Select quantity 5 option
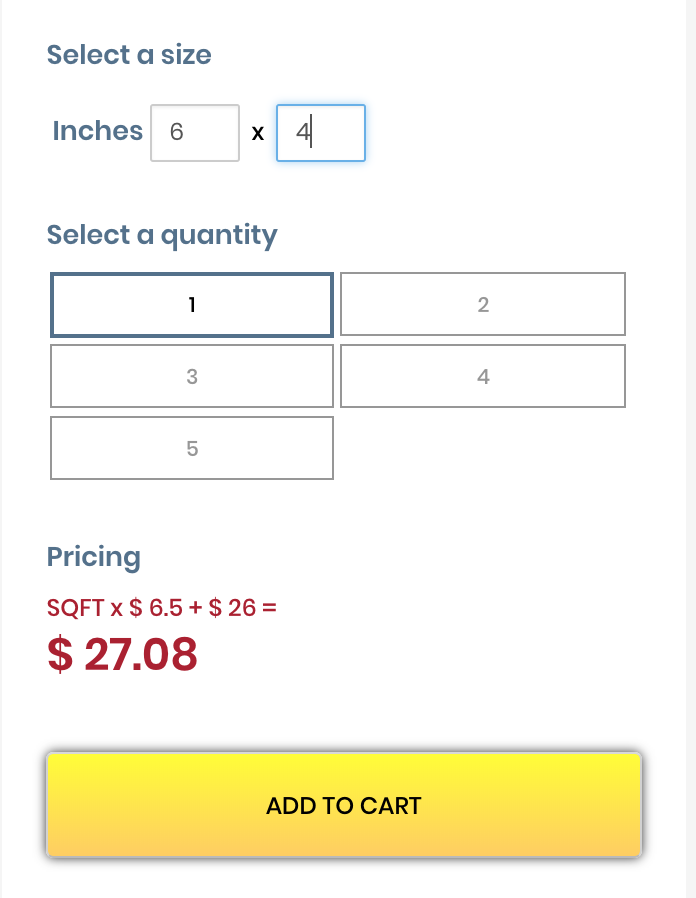 (191, 449)
